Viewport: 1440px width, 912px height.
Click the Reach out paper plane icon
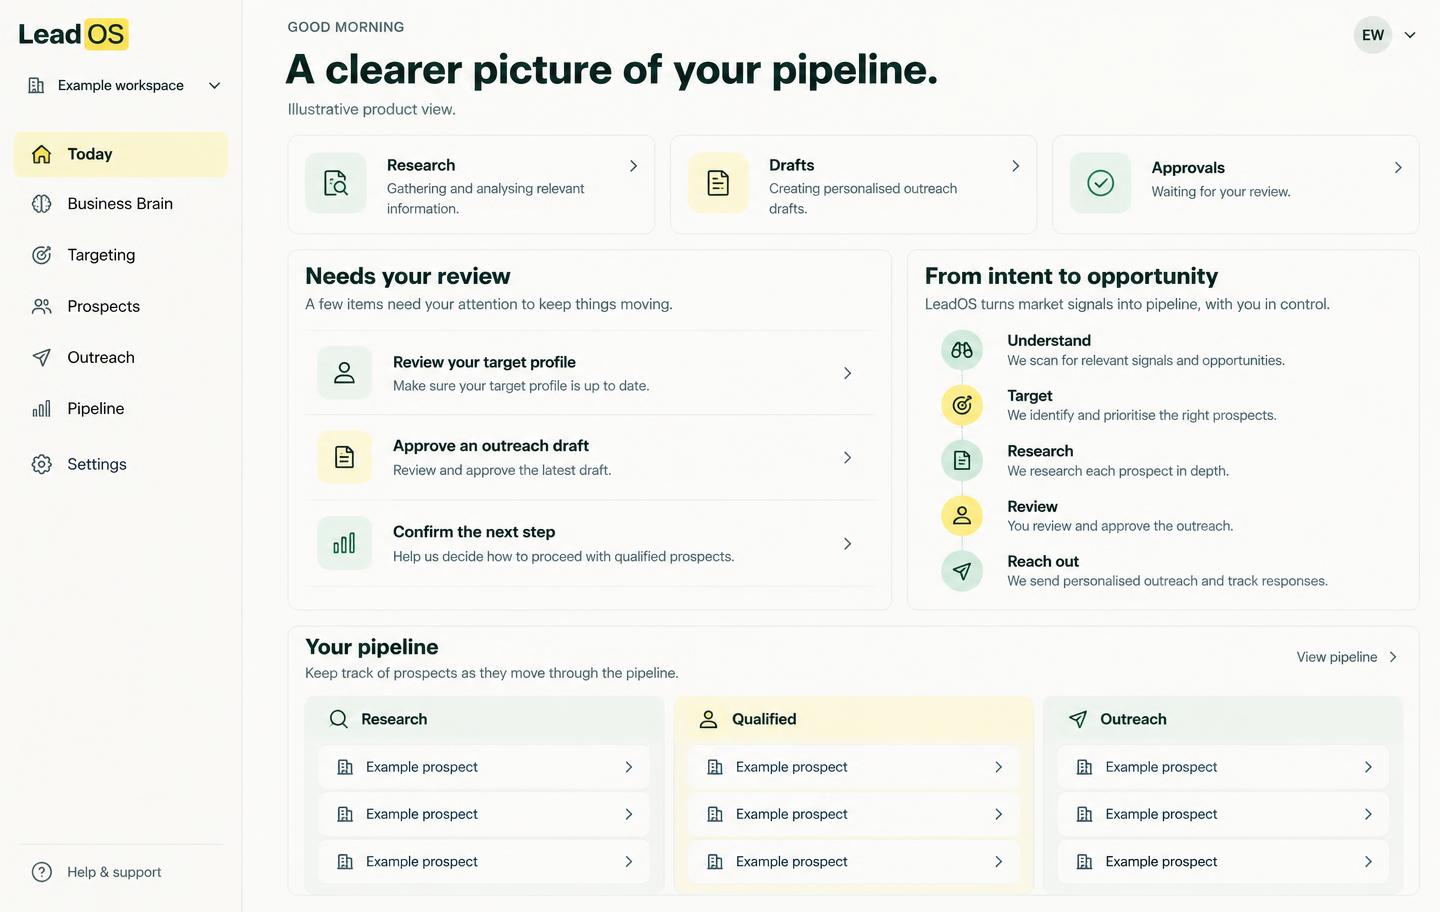[962, 571]
